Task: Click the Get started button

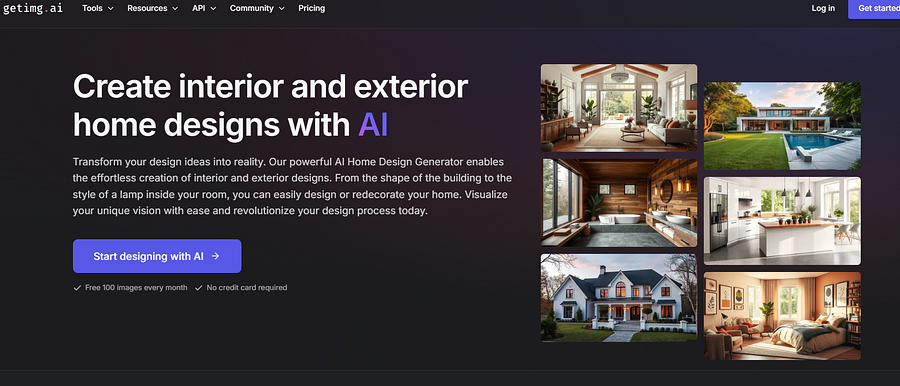Action: (x=874, y=8)
